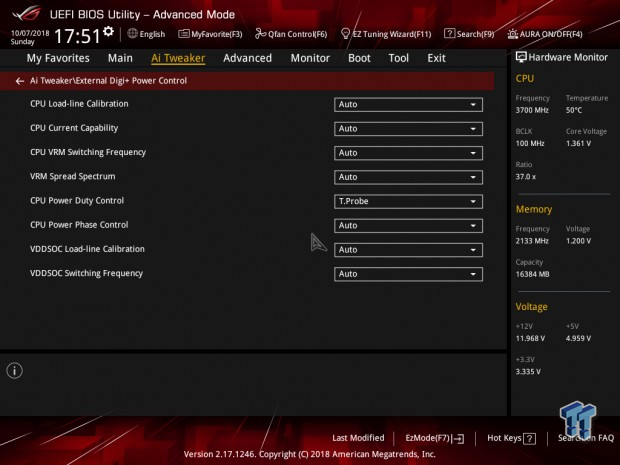This screenshot has height=465, width=620.
Task: Expand CPU Power Phase Control dropdown
Action: point(408,226)
